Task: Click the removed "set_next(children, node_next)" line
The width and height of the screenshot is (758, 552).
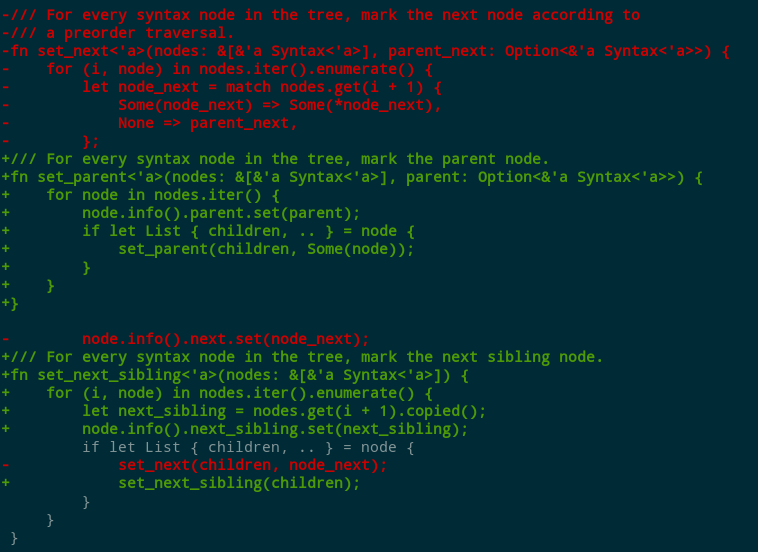Action: coord(252,465)
